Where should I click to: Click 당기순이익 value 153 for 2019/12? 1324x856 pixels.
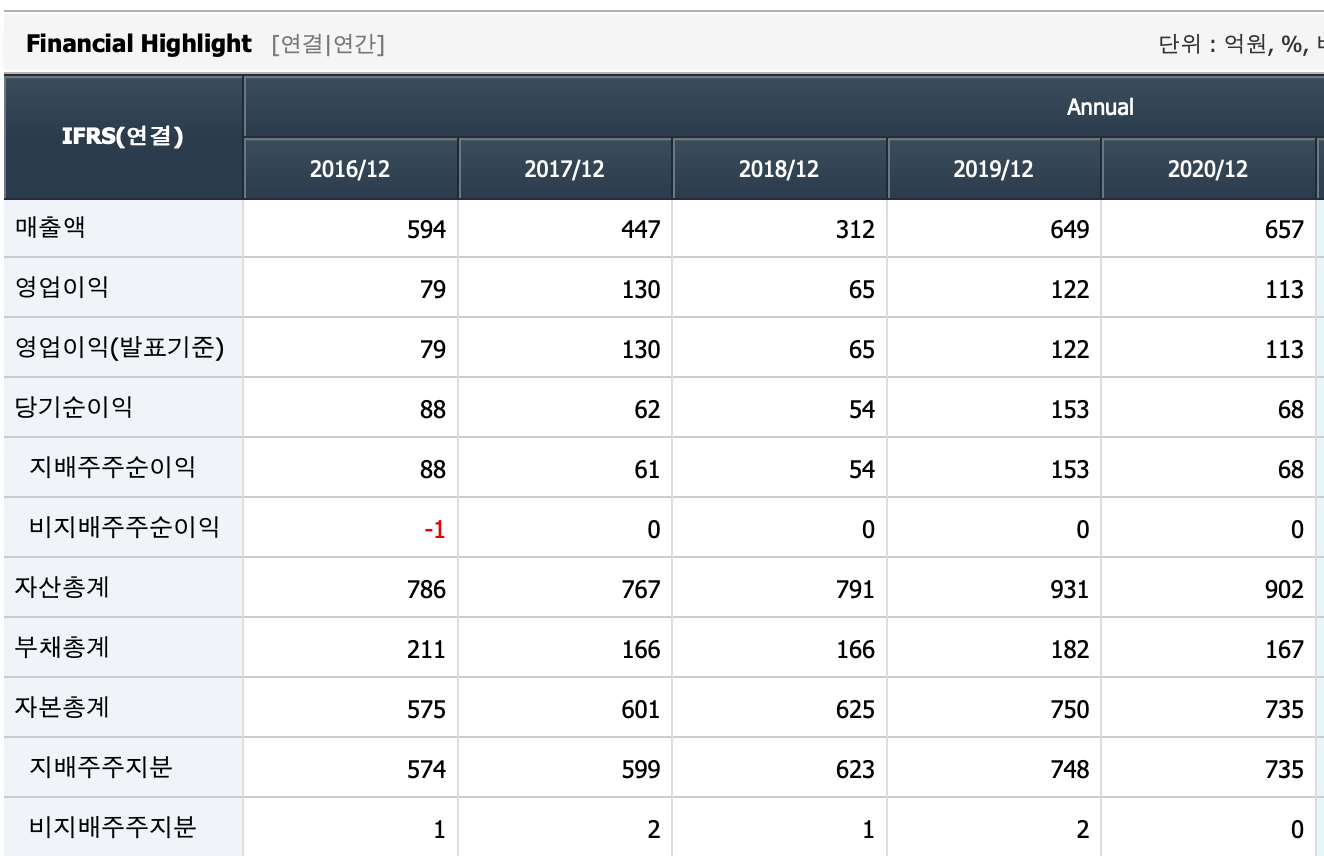(x=1069, y=410)
